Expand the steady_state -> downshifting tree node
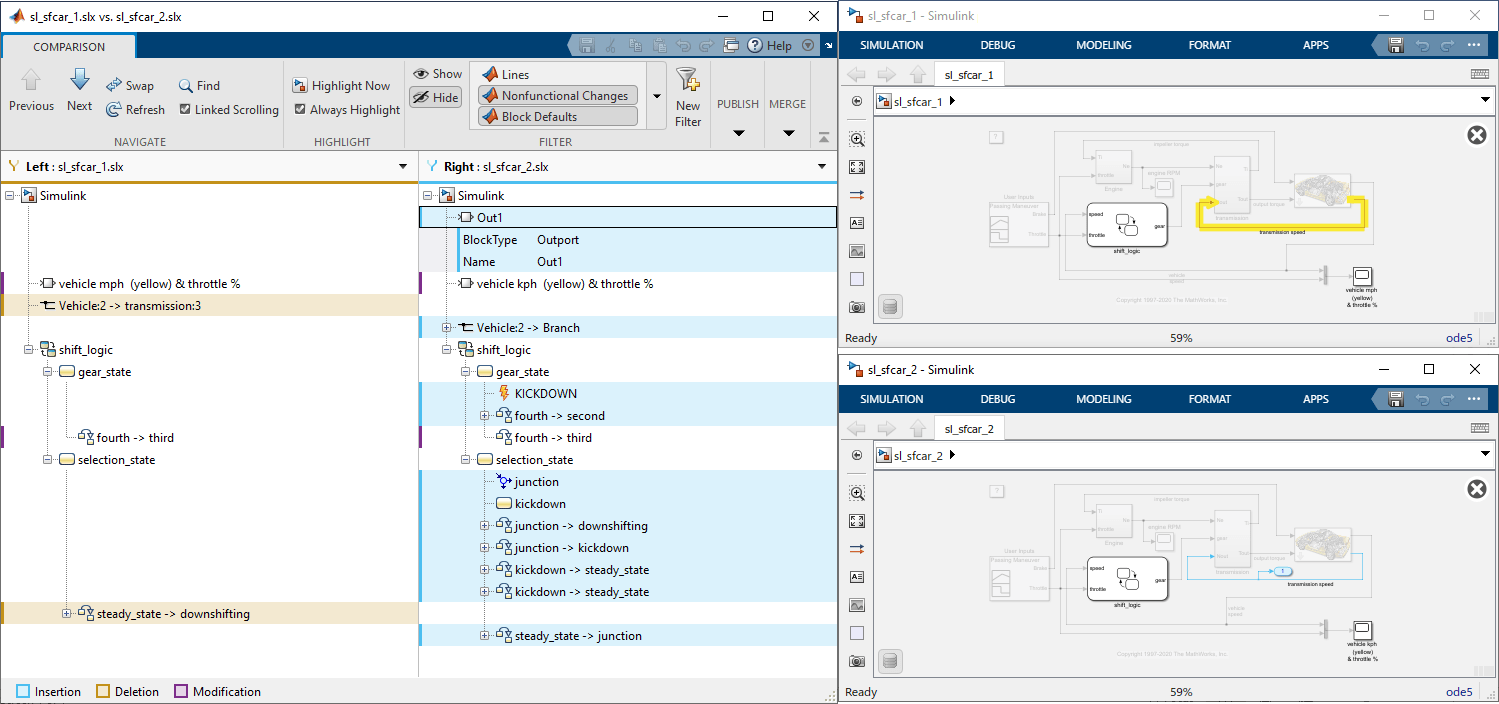This screenshot has width=1499, height=704. (67, 614)
